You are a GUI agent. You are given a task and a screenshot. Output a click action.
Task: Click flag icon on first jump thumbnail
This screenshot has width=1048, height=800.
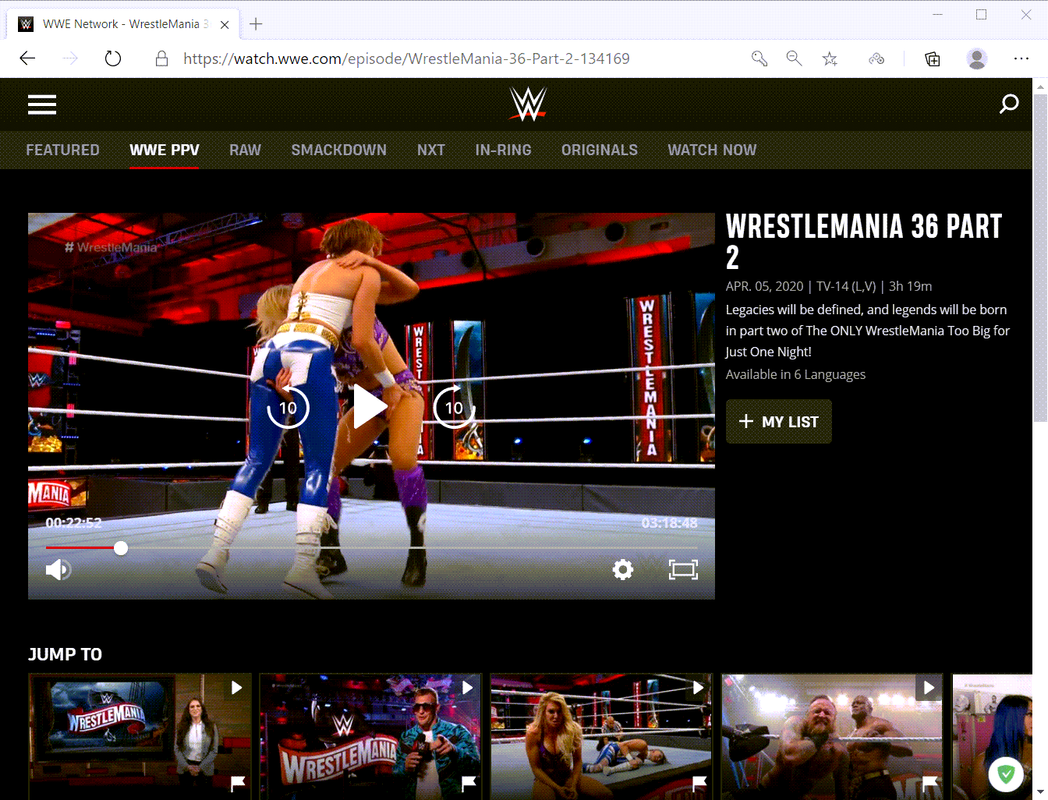pos(238,783)
